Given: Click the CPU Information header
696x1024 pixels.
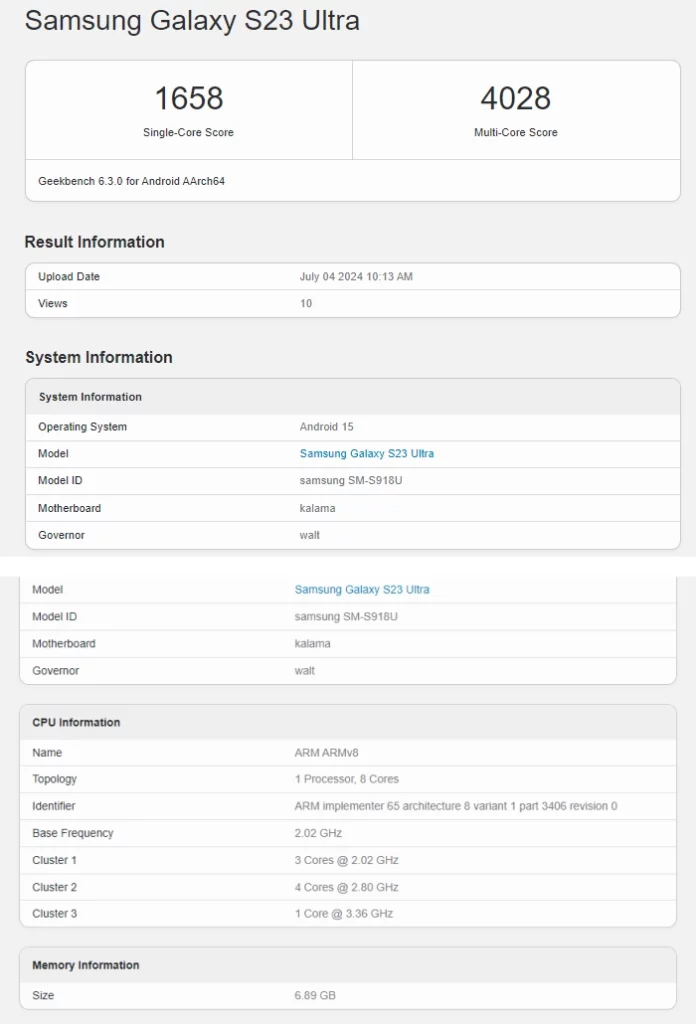Looking at the screenshot, I should click(x=76, y=722).
